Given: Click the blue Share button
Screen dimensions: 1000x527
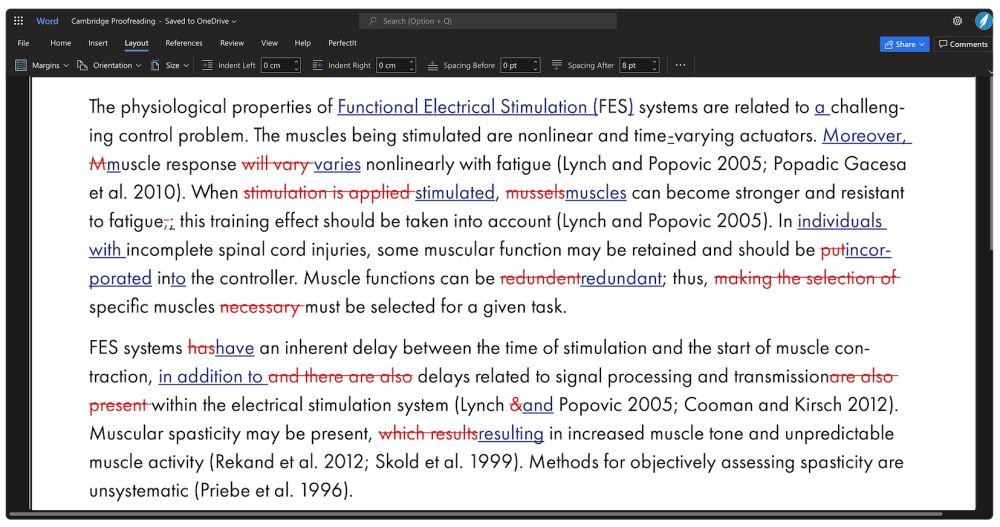Looking at the screenshot, I should [x=903, y=44].
